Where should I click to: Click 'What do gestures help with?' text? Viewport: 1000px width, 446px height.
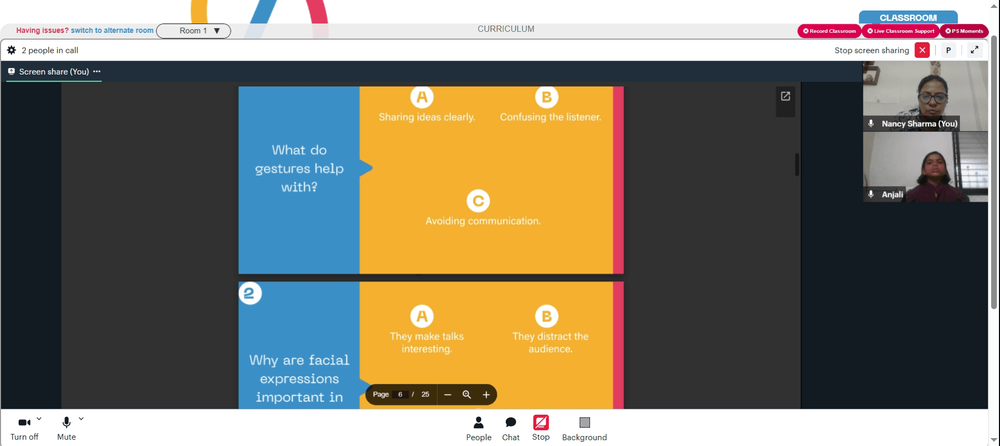(299, 169)
